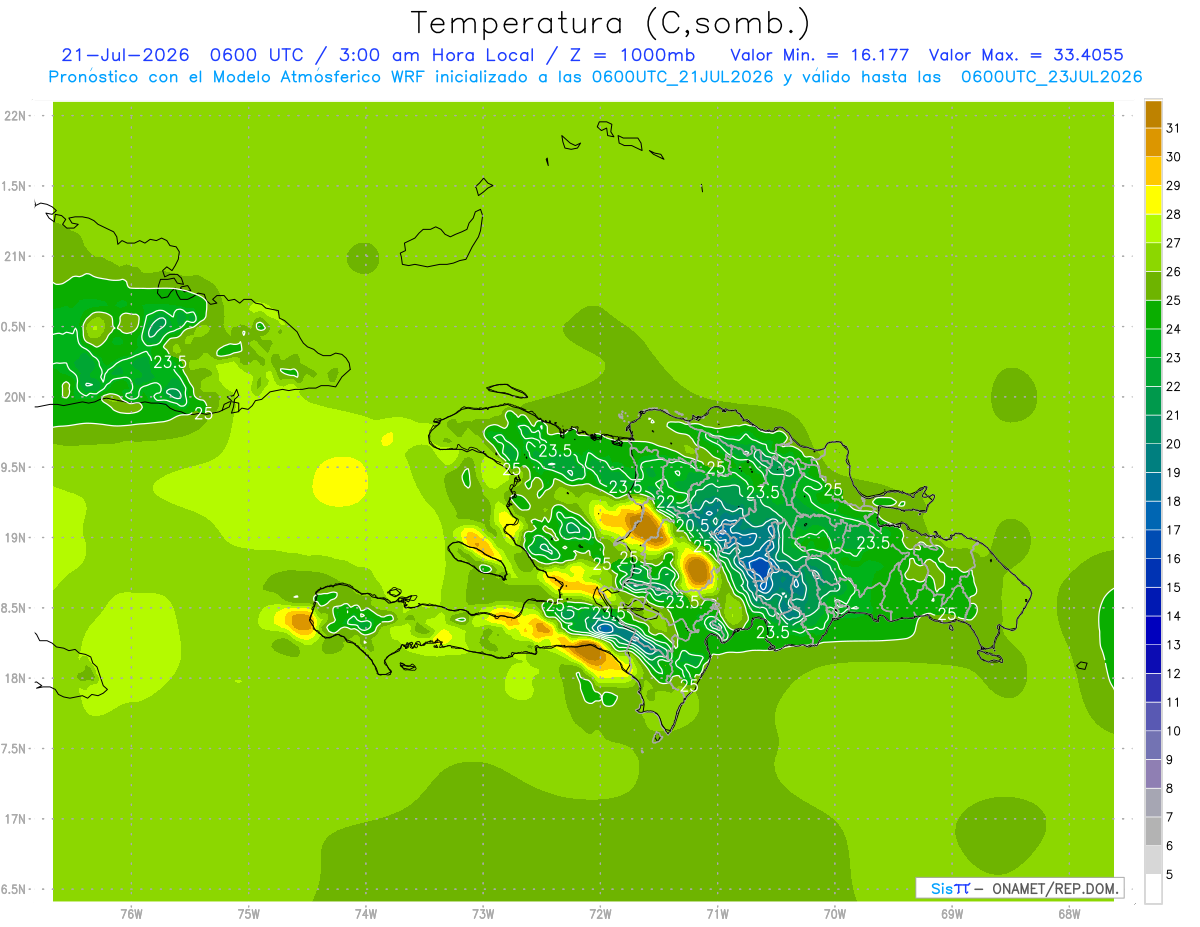Click the legend value '10'

[1173, 731]
